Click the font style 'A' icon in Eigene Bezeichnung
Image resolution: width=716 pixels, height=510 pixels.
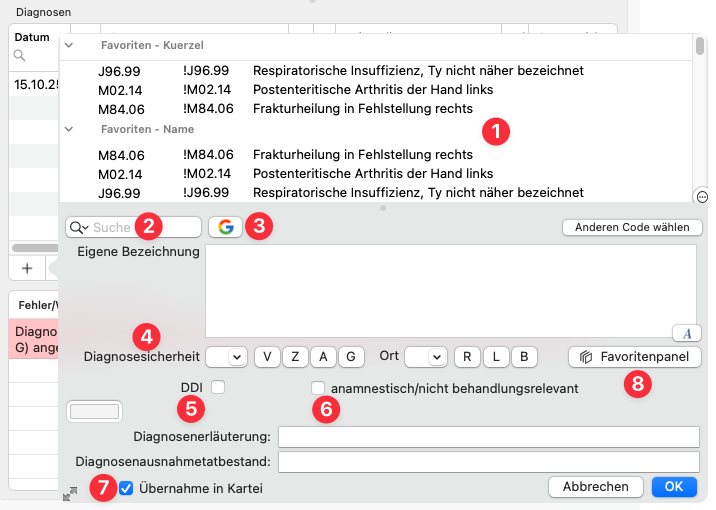coord(687,333)
